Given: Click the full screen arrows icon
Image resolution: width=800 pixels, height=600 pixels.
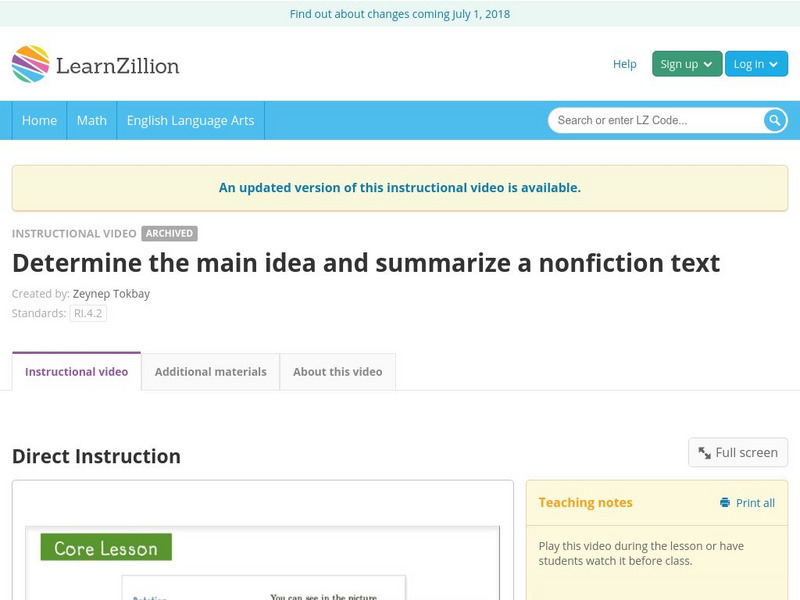Looking at the screenshot, I should tap(704, 453).
